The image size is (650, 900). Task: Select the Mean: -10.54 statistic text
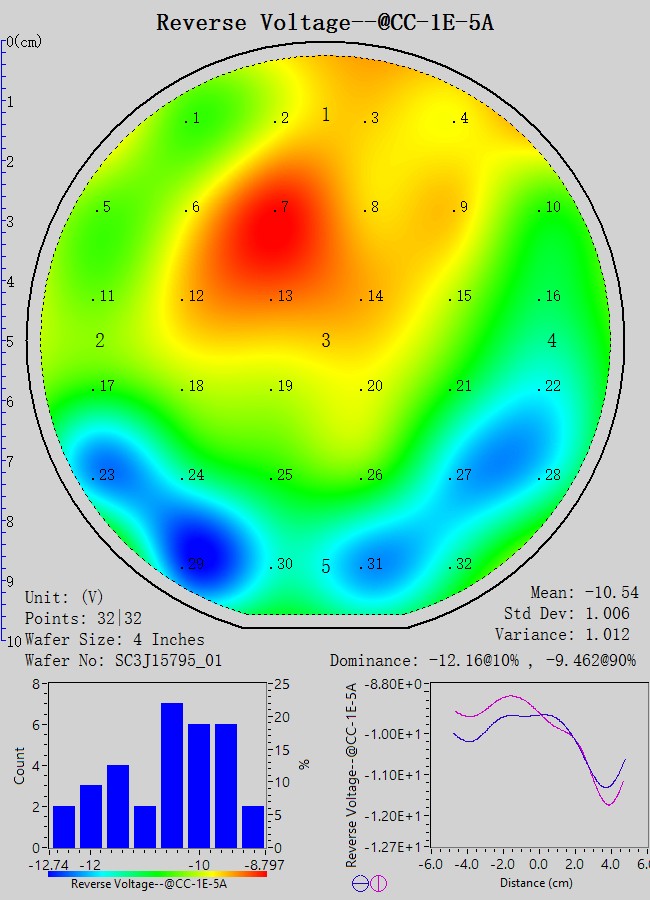[x=584, y=593]
